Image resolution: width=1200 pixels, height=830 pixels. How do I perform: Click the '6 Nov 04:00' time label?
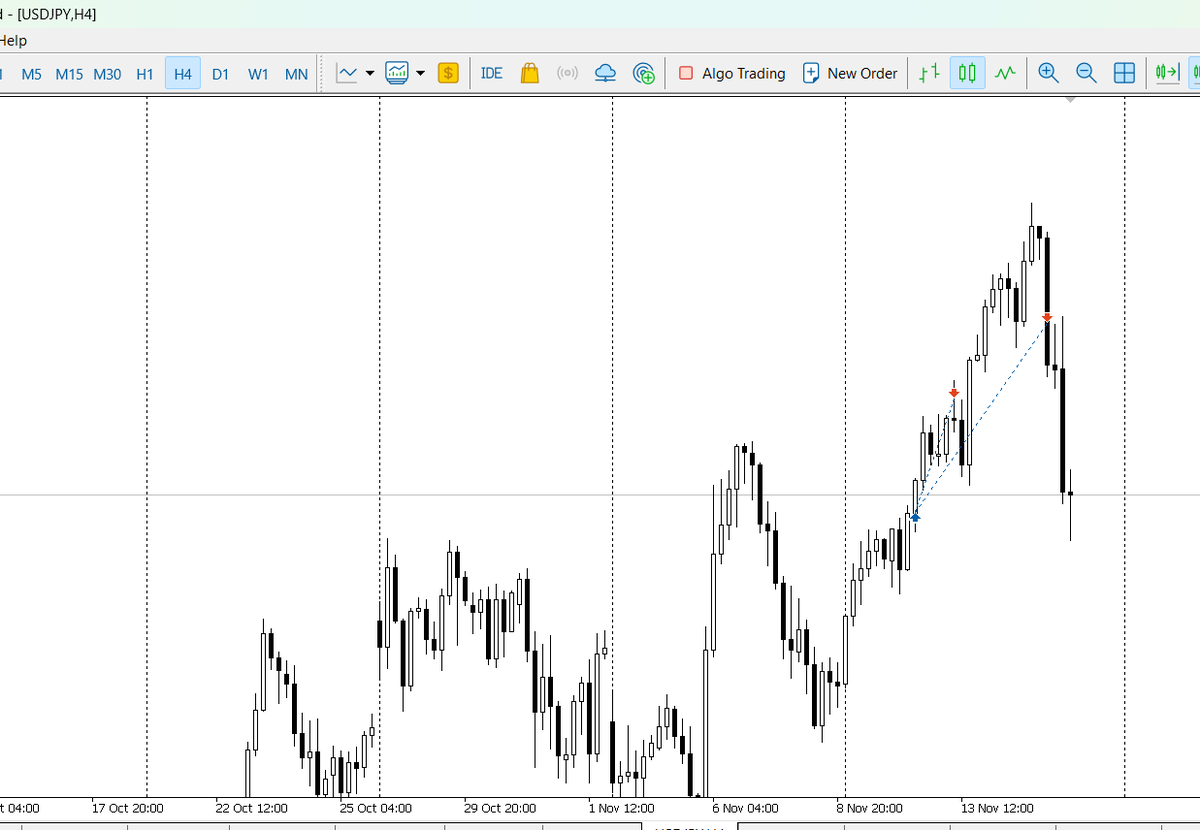click(x=745, y=808)
